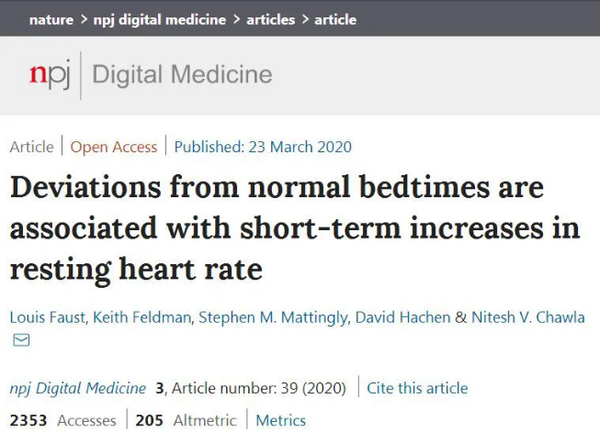Open the Metrics link

280,420
